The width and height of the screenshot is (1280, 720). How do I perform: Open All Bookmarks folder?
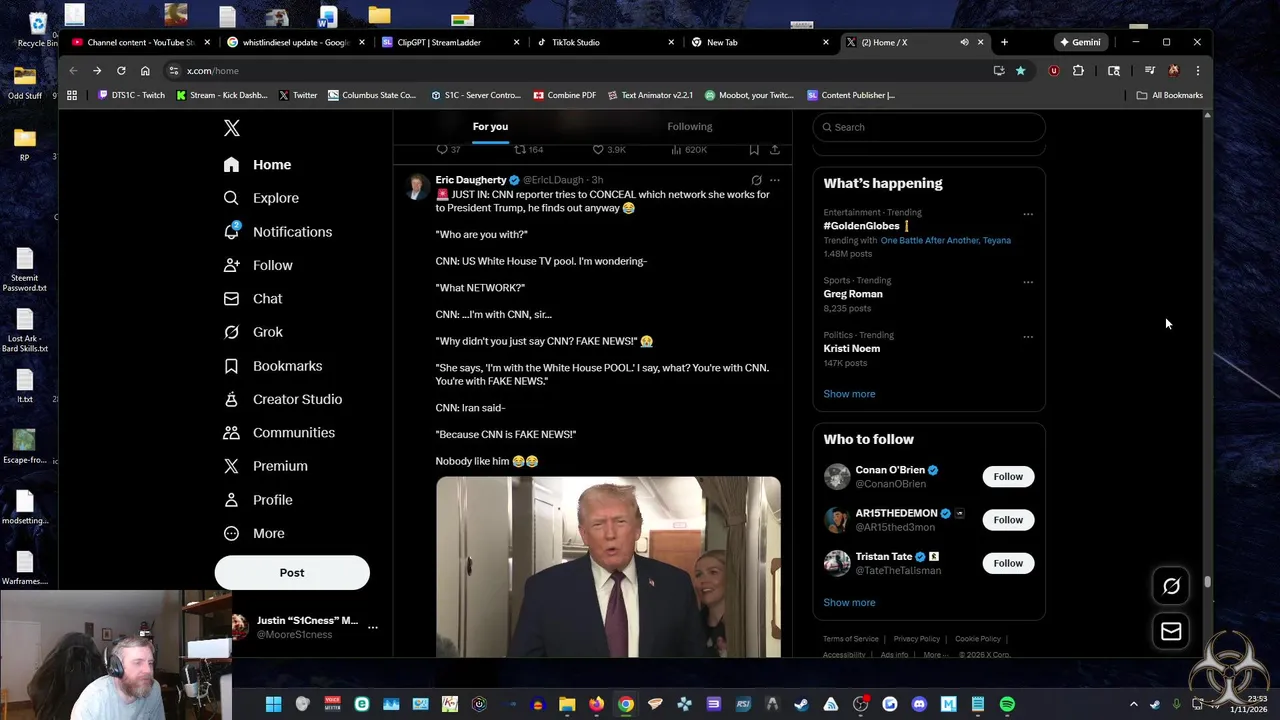tap(1169, 95)
